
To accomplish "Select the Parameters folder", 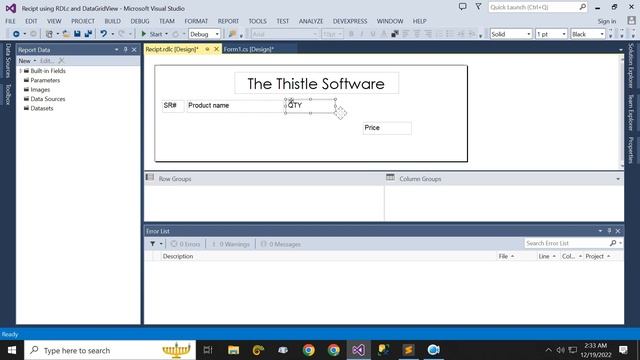I will tap(45, 80).
